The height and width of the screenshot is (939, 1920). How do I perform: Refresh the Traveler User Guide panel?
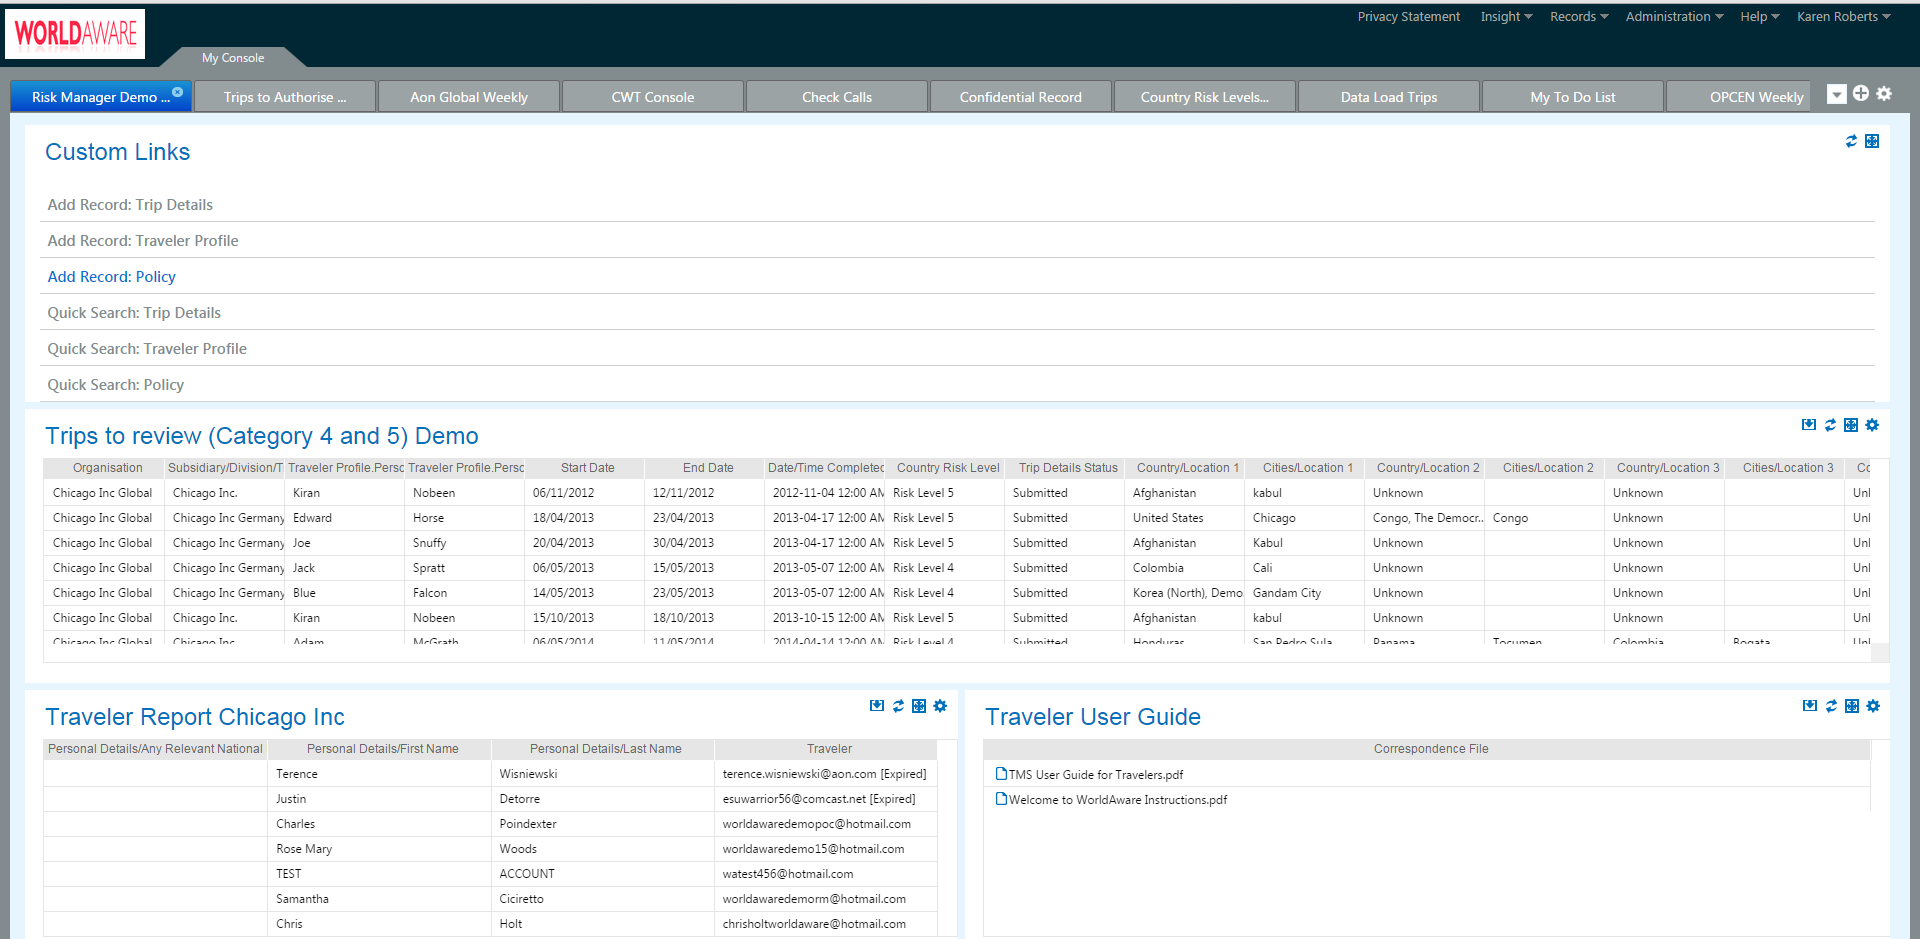[x=1831, y=706]
